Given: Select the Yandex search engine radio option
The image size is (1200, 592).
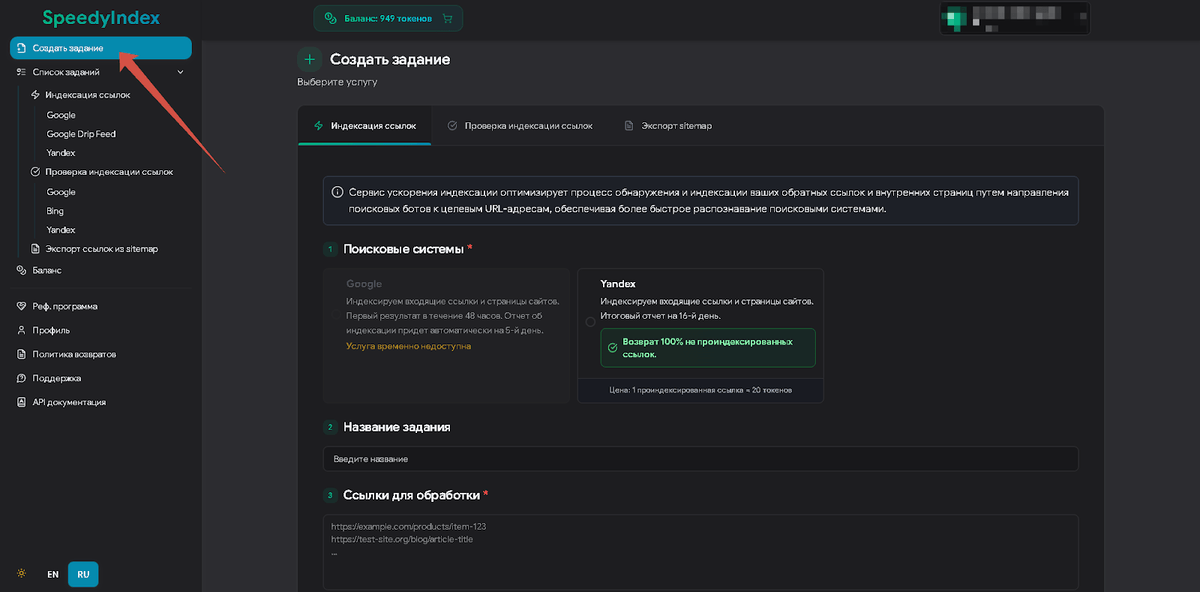Looking at the screenshot, I should coord(590,322).
